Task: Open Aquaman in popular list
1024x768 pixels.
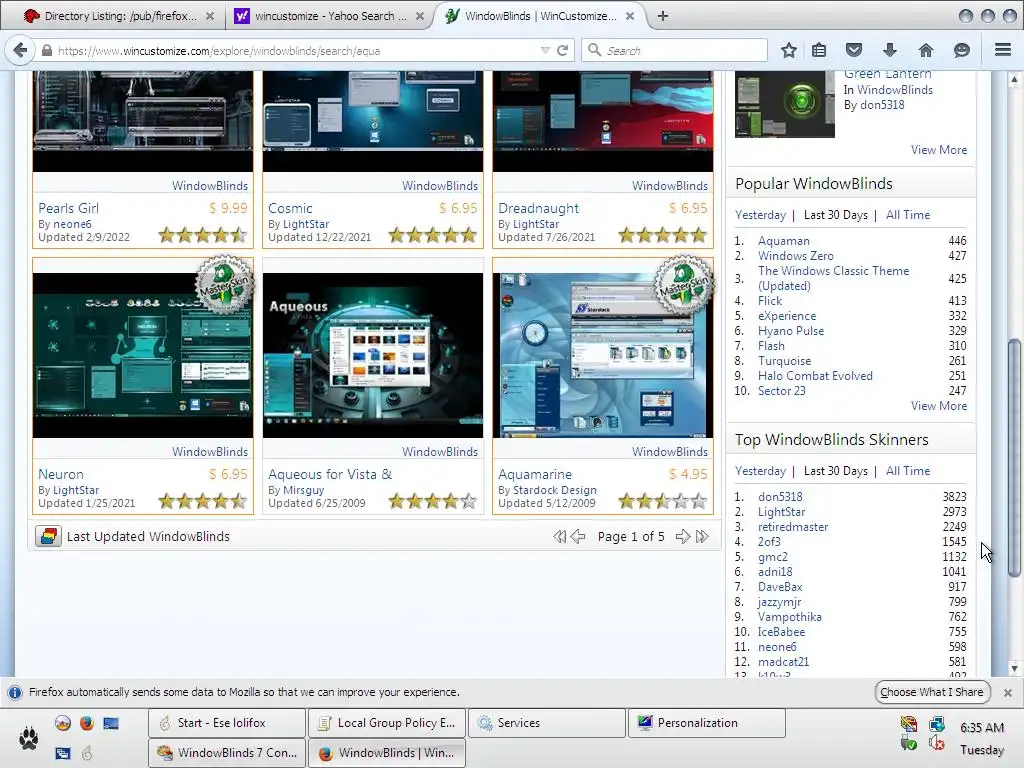Action: [x=784, y=241]
